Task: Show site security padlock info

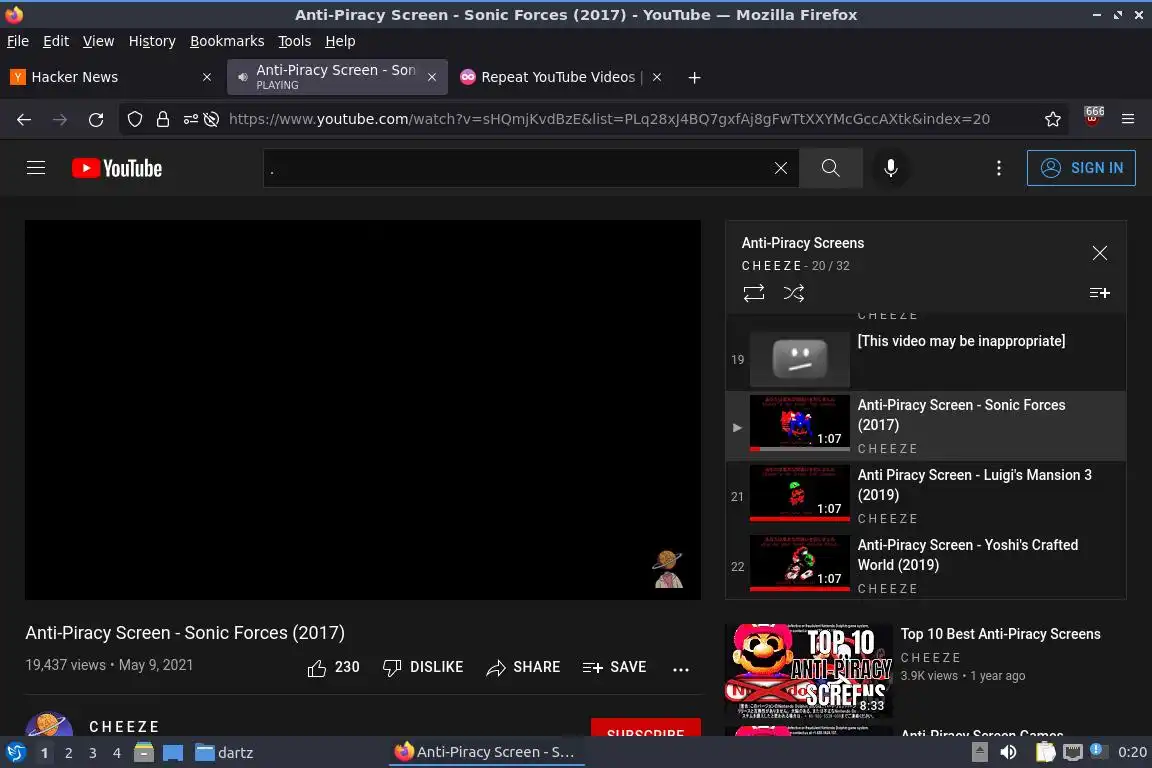Action: click(x=162, y=119)
